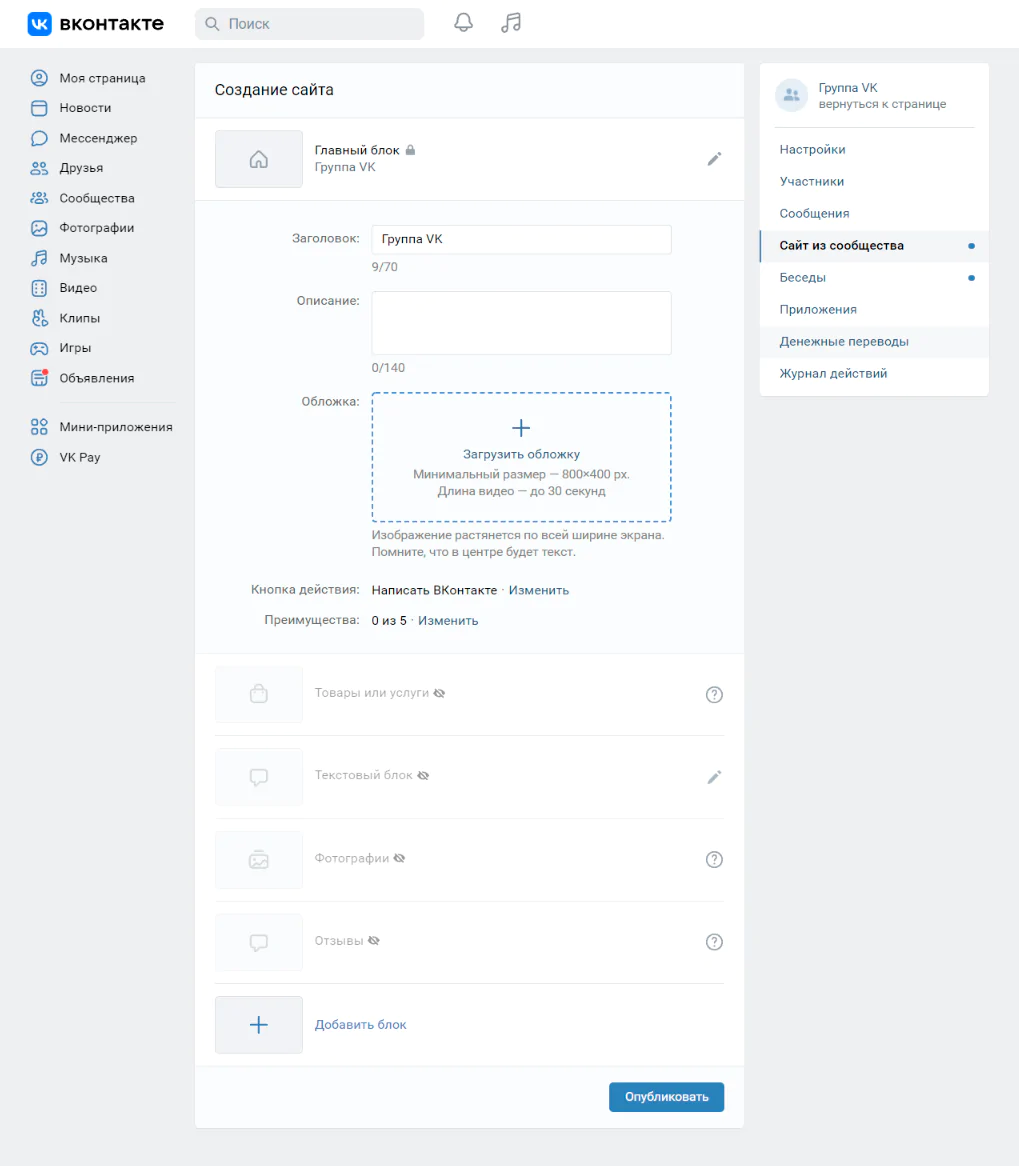
Task: Click the Главный блок home thumbnail
Action: [258, 159]
